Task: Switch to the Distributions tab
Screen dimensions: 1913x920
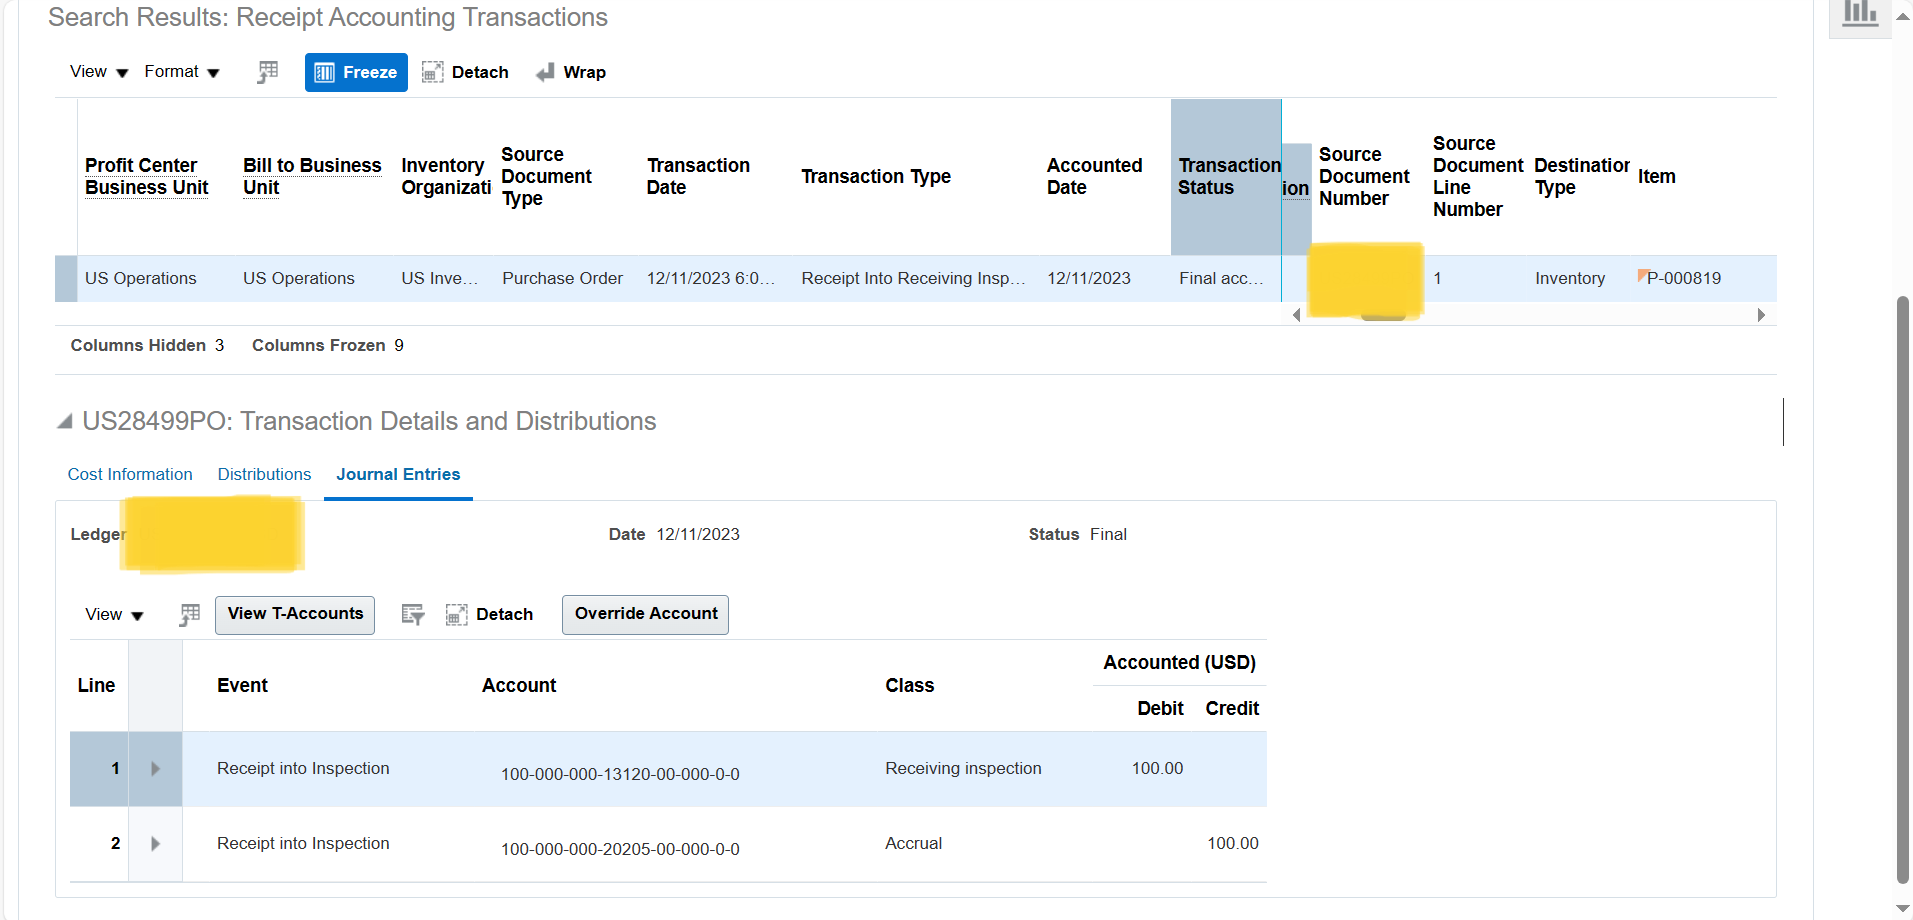Action: [263, 474]
